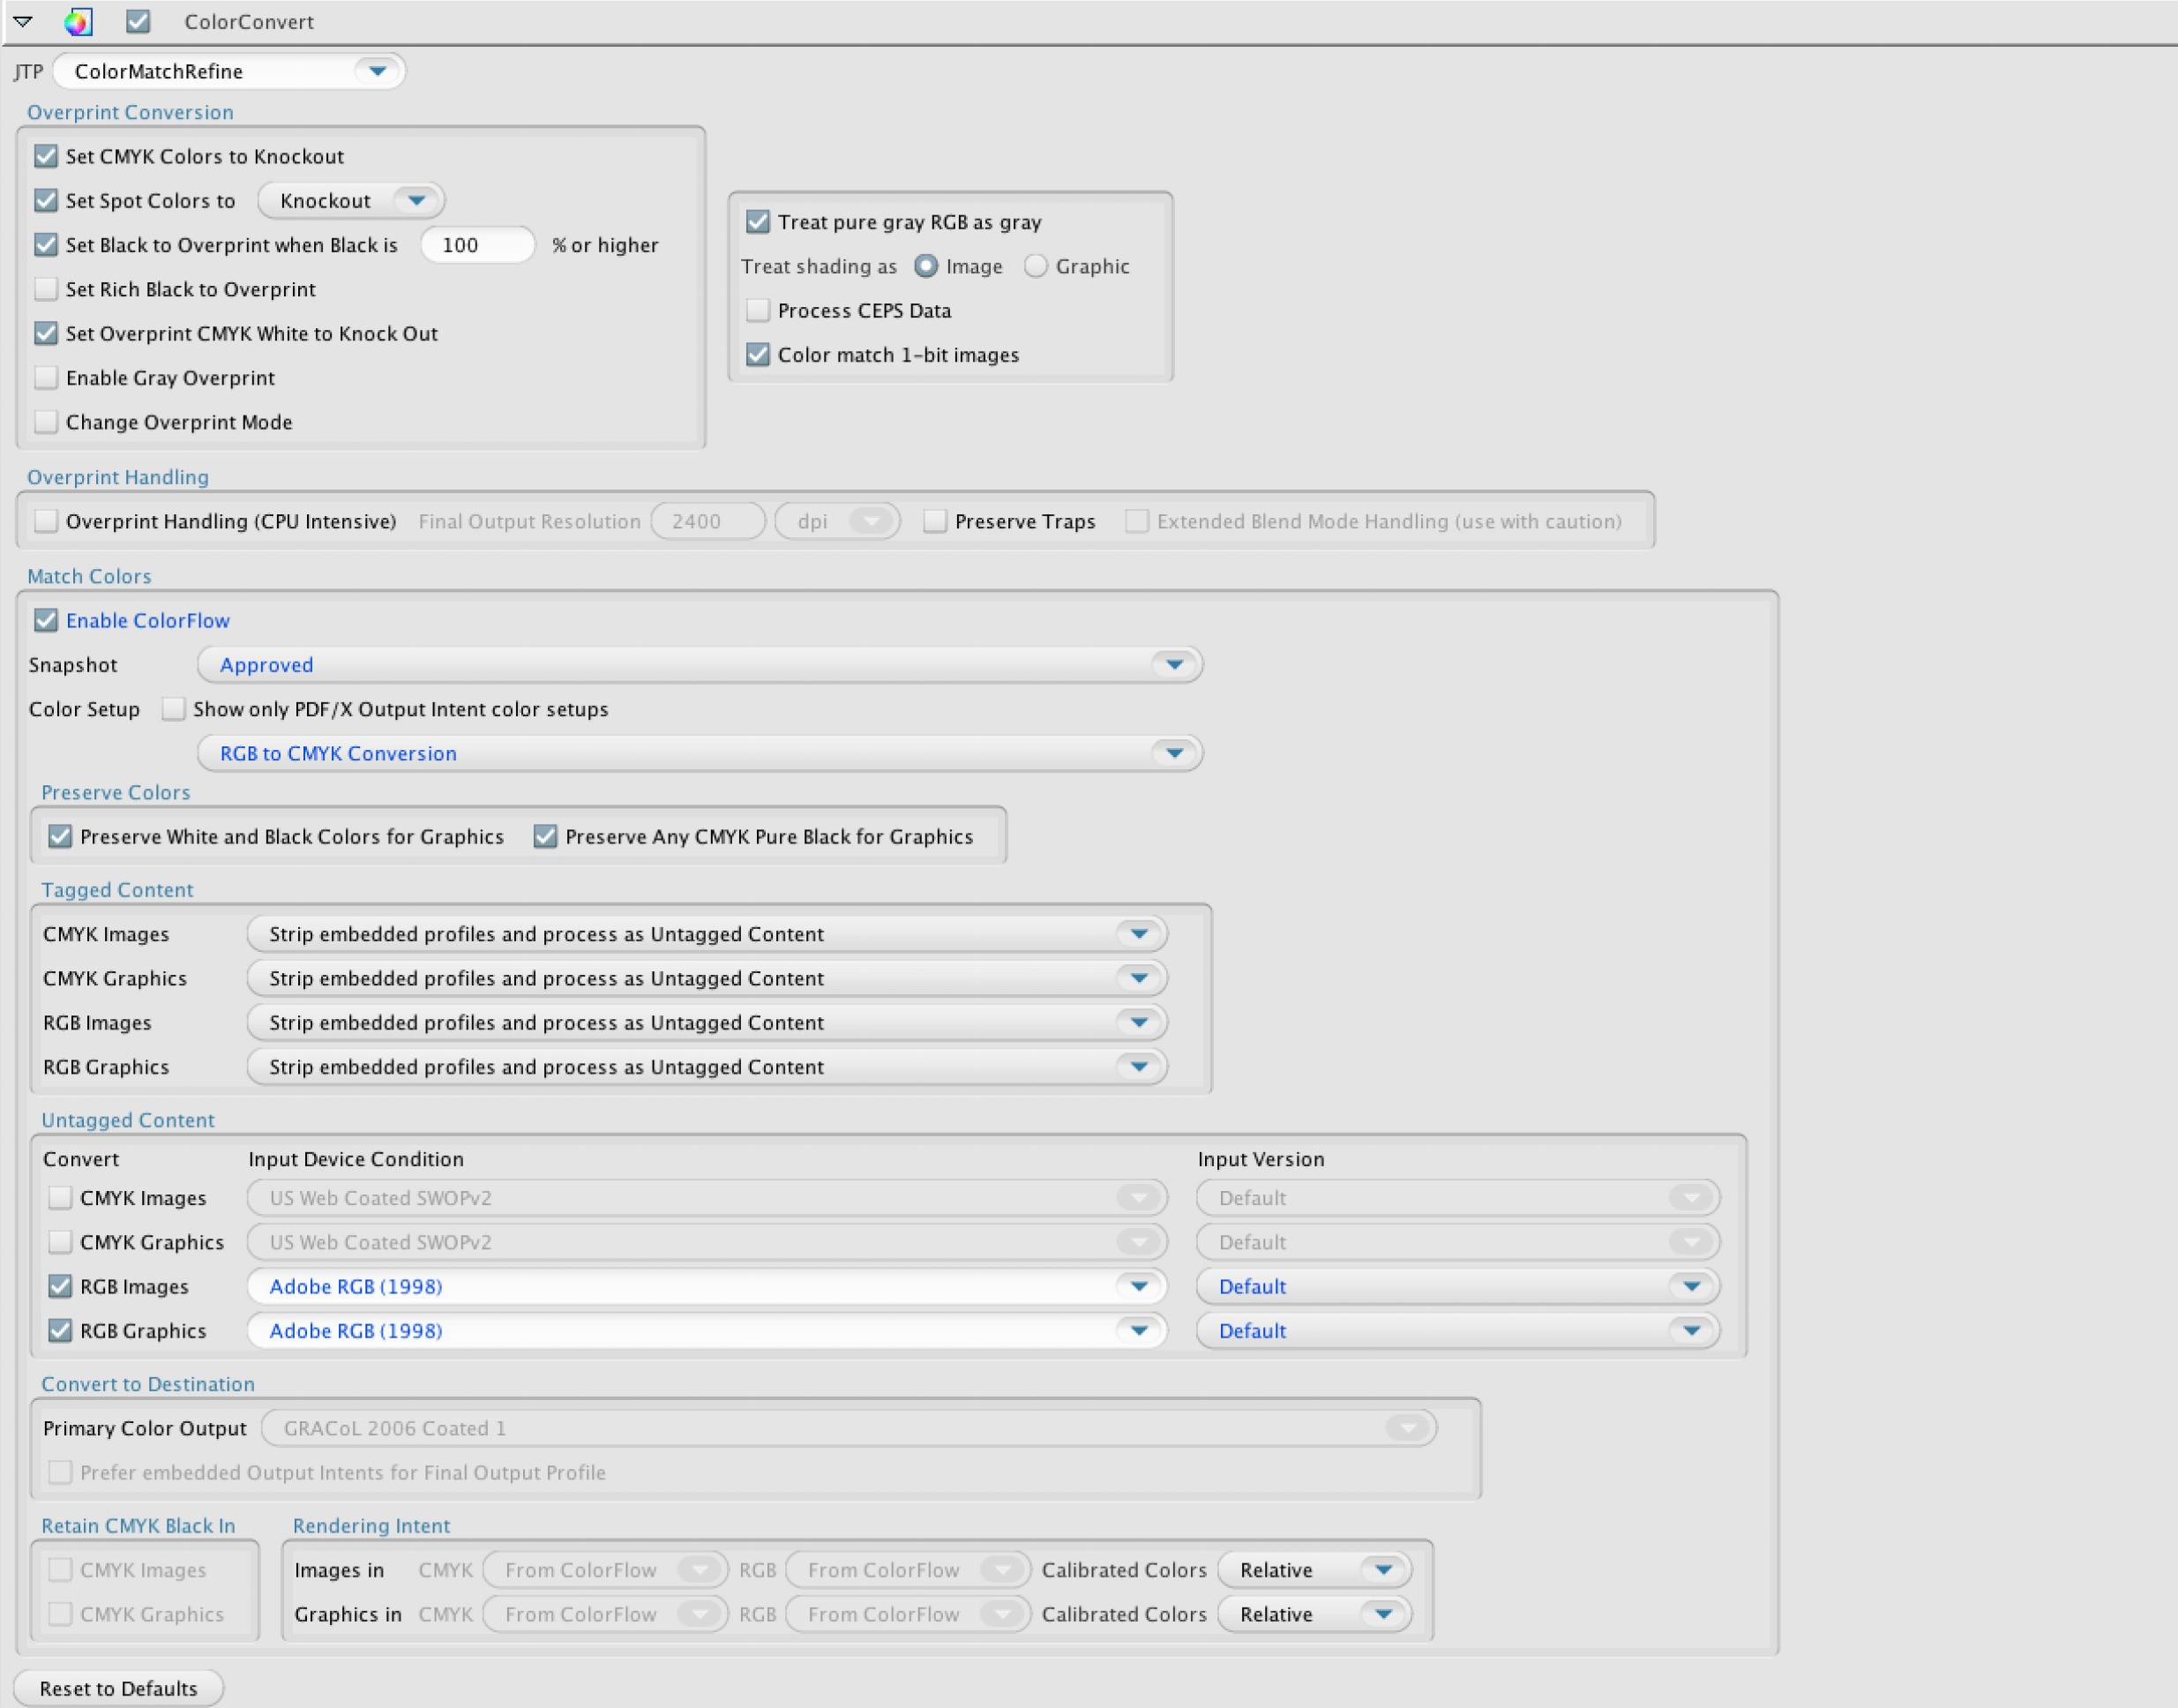Image resolution: width=2178 pixels, height=1708 pixels.
Task: Open RGB Graphics Adobe RGB (1998) dropdown
Action: (x=707, y=1330)
